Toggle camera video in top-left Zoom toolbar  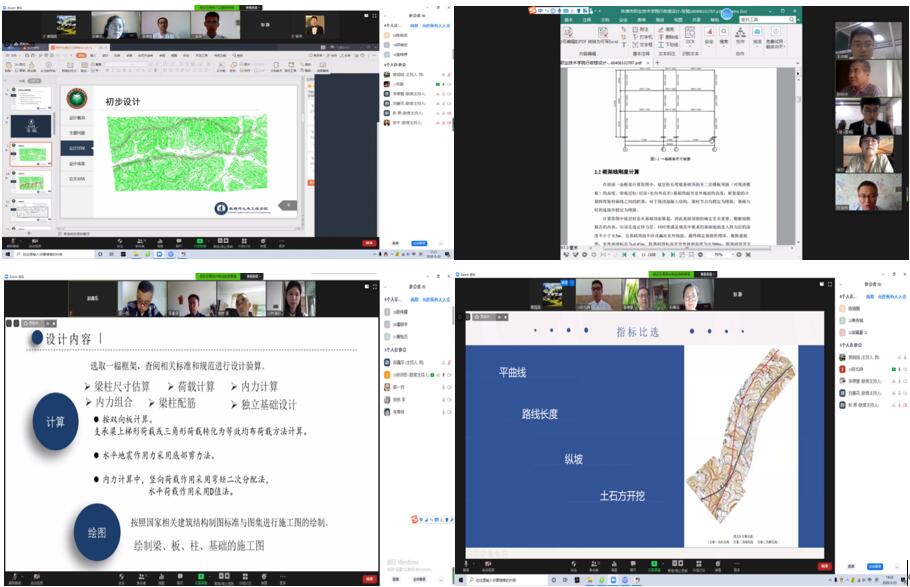tap(34, 241)
